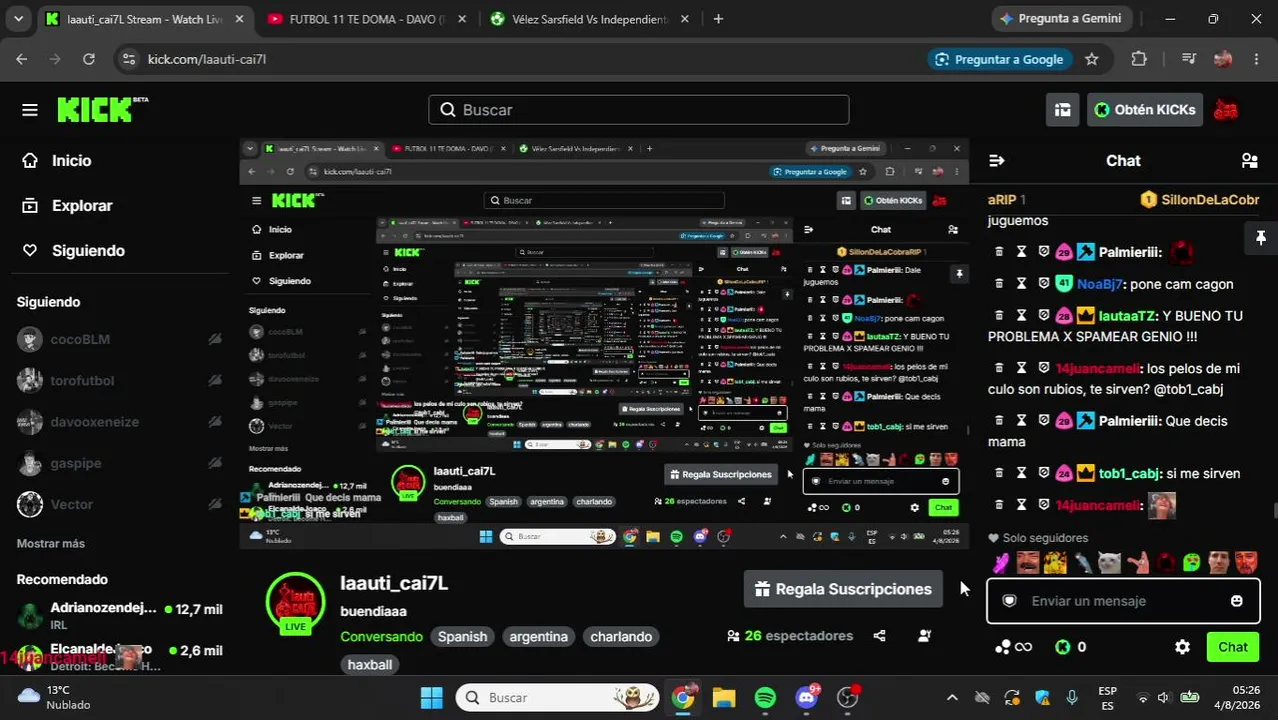Toggle the microphone icon in system tray
Screen dimensions: 1278x720
(x=1072, y=698)
